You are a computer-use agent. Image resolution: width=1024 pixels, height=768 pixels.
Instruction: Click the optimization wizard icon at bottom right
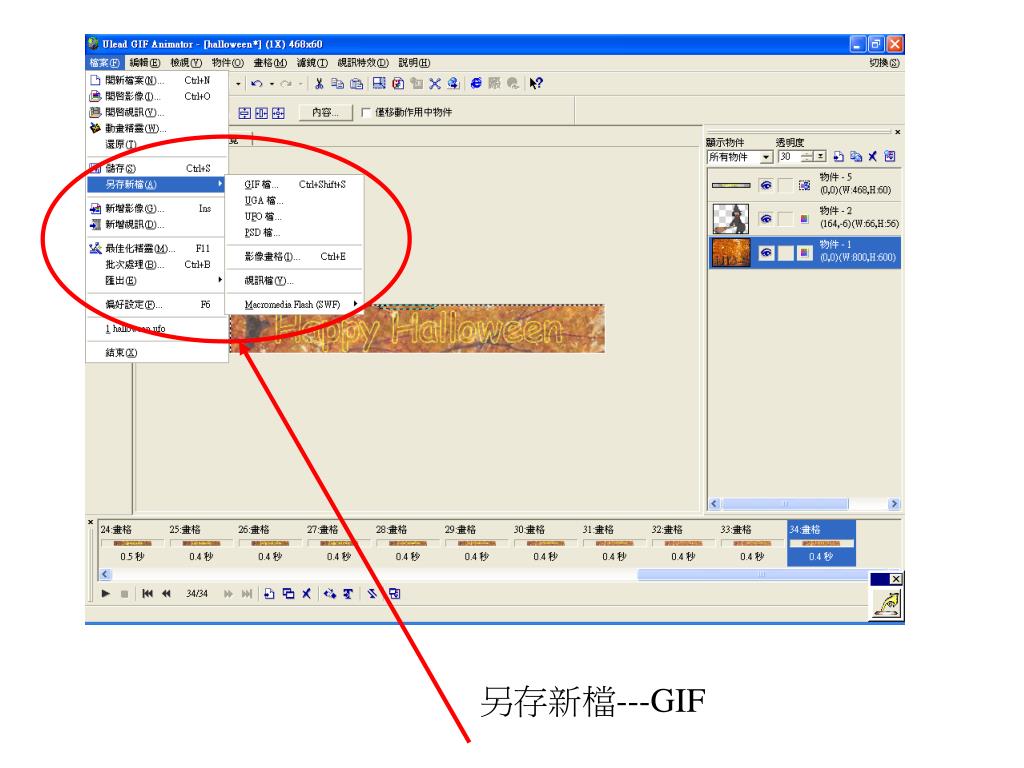click(887, 603)
